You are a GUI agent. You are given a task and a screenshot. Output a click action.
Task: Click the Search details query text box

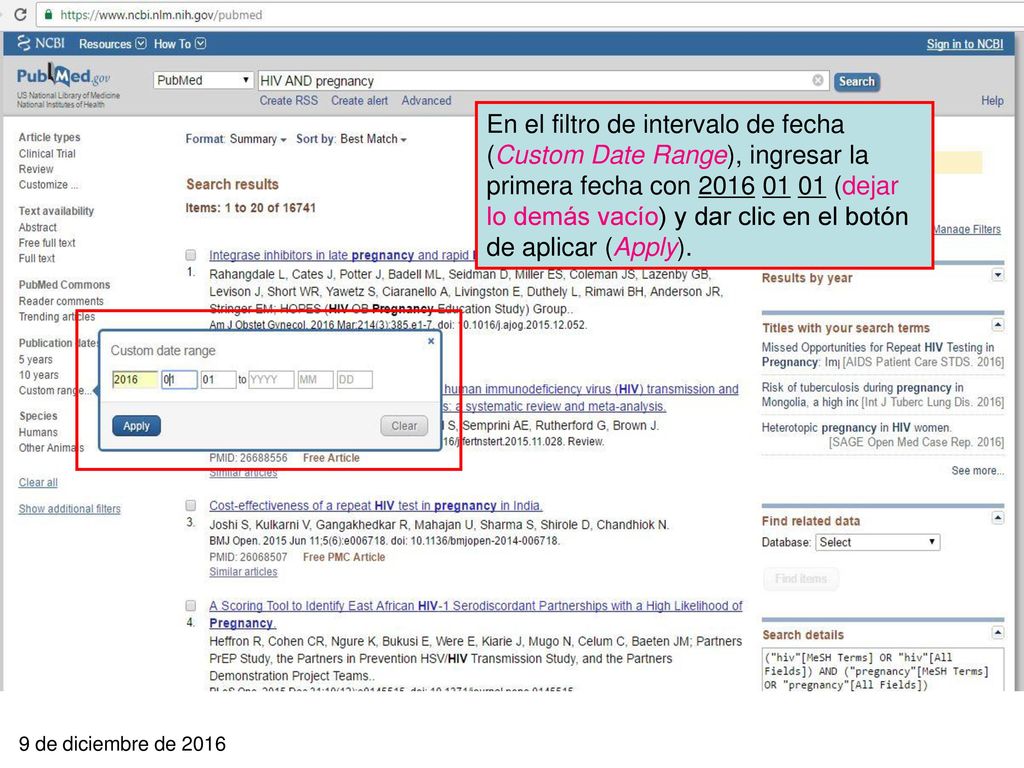pyautogui.click(x=883, y=669)
